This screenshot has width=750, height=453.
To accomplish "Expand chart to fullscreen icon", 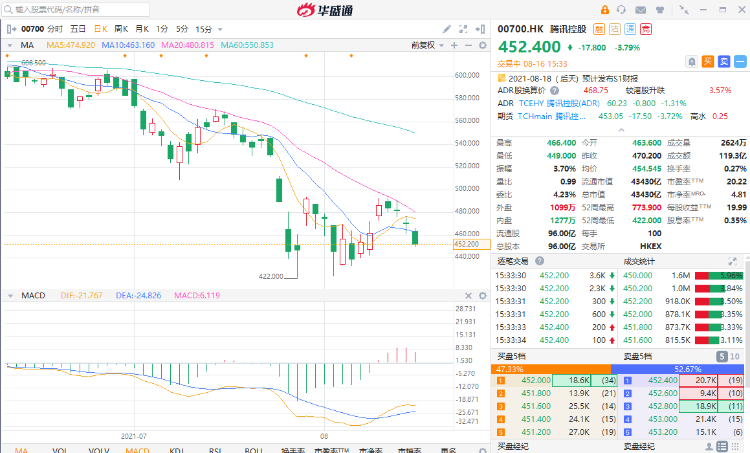I will coord(463,29).
